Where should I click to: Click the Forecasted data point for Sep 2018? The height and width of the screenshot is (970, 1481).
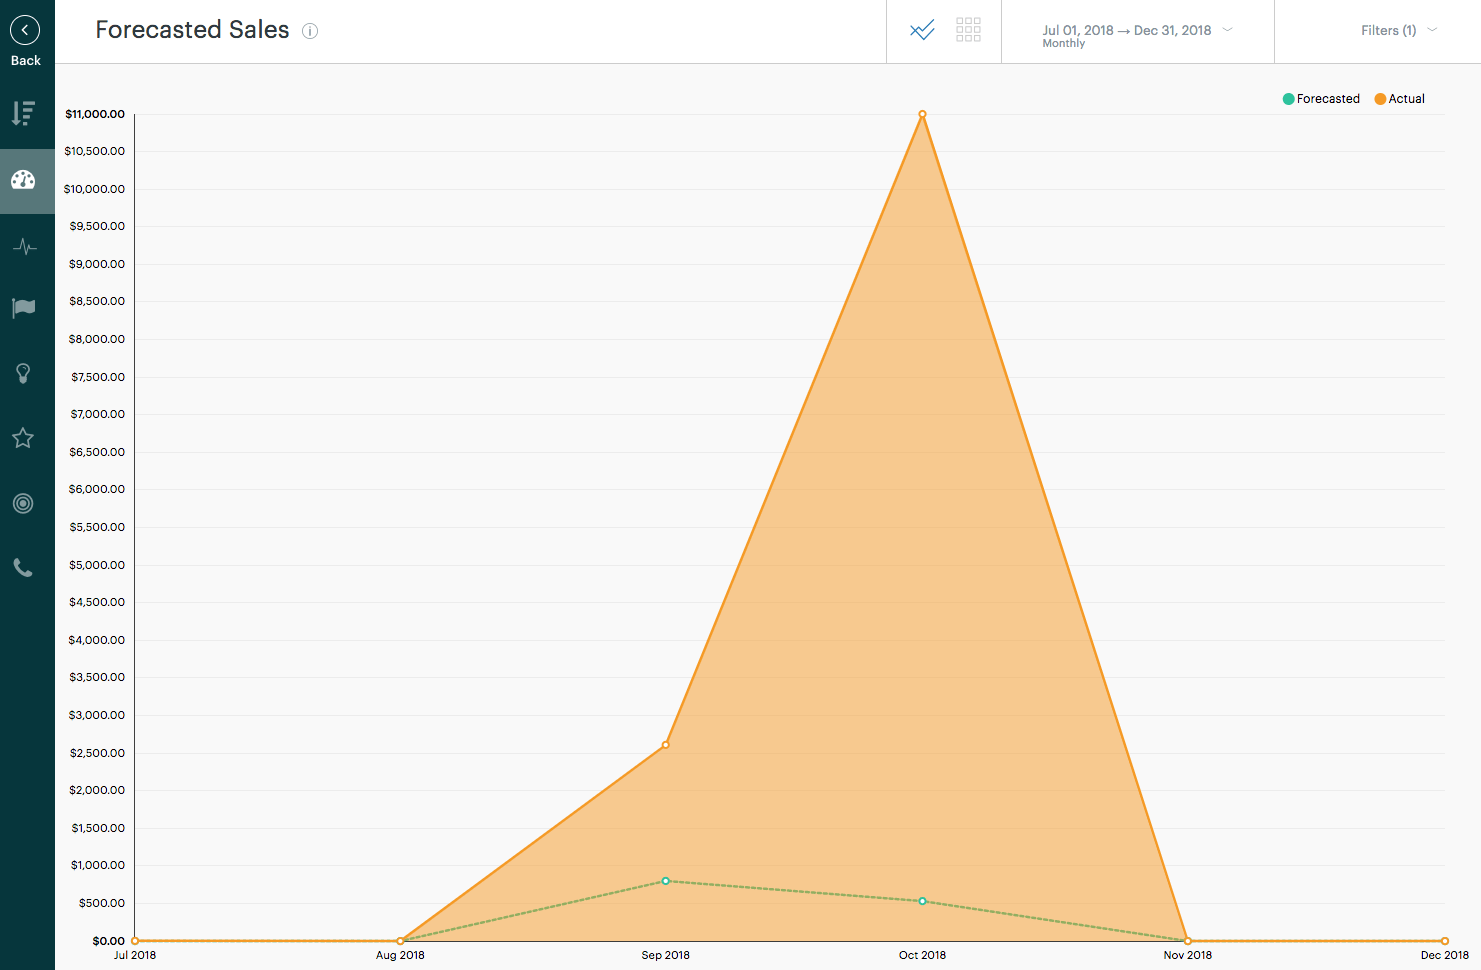click(666, 881)
